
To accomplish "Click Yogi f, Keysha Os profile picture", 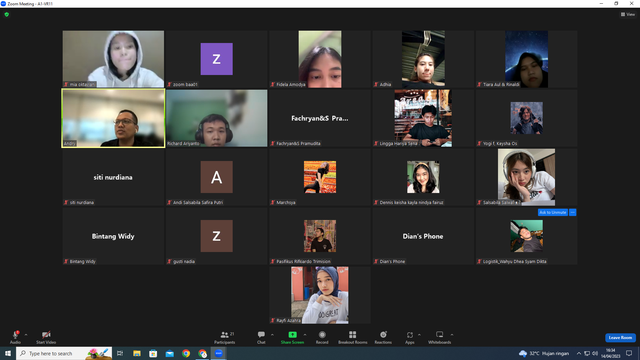I will pyautogui.click(x=527, y=118).
